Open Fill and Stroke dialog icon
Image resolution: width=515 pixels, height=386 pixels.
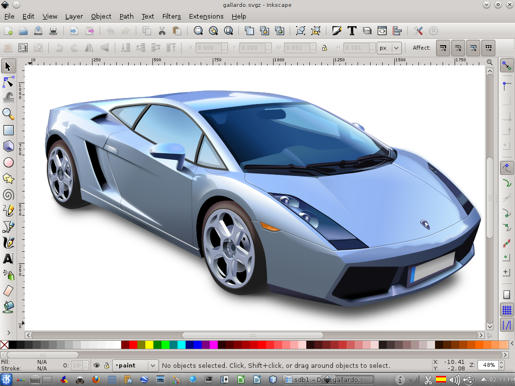tap(337, 31)
